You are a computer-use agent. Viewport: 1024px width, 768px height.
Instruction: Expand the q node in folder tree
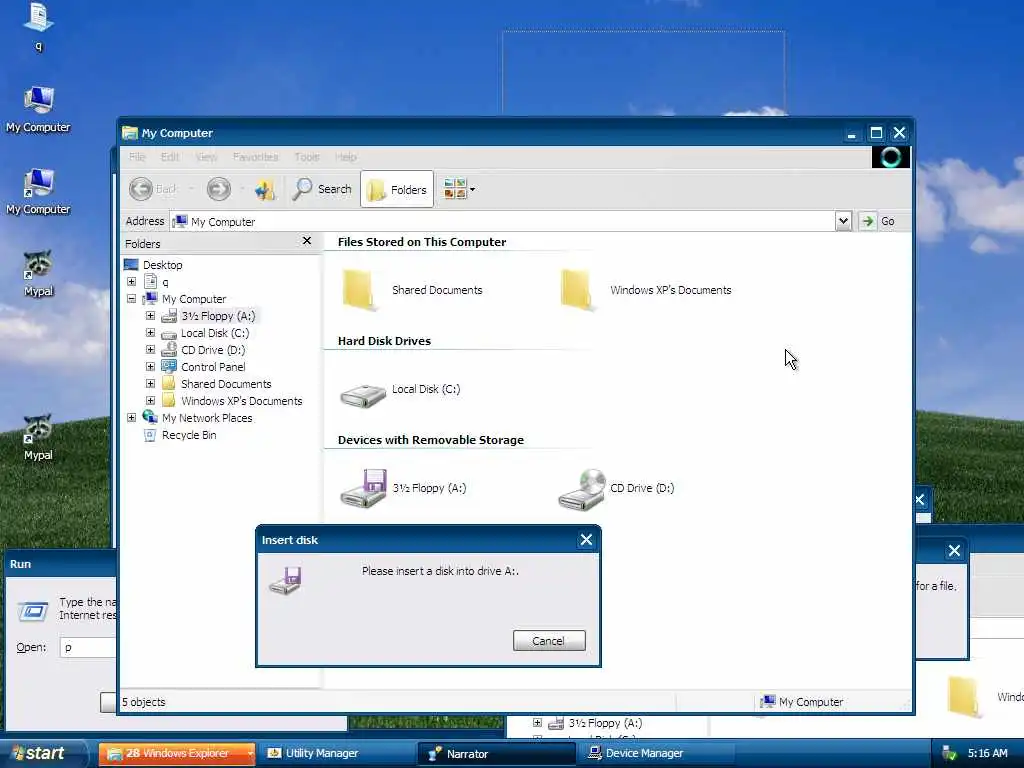tap(131, 281)
